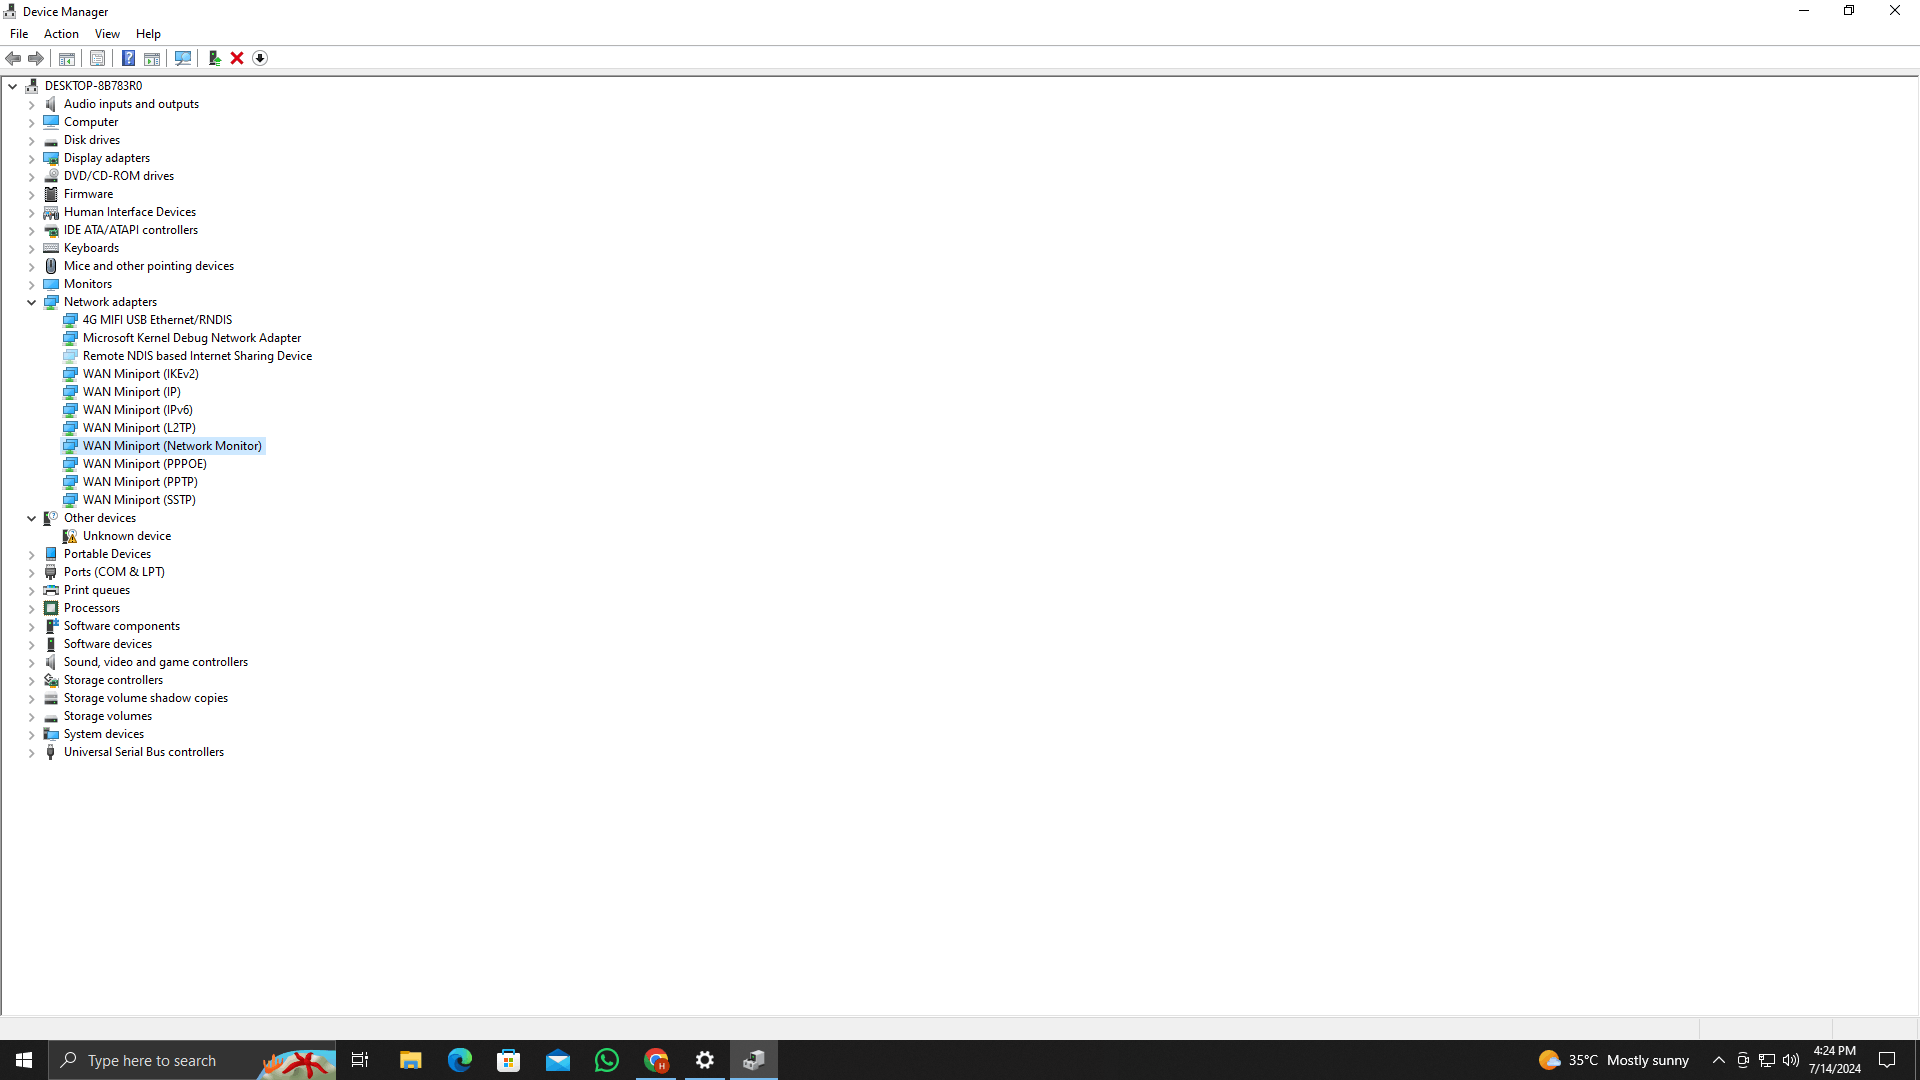Select 4G MIFI USB Ethernet/RNDIS adapter
This screenshot has height=1080, width=1920.
pyautogui.click(x=157, y=320)
